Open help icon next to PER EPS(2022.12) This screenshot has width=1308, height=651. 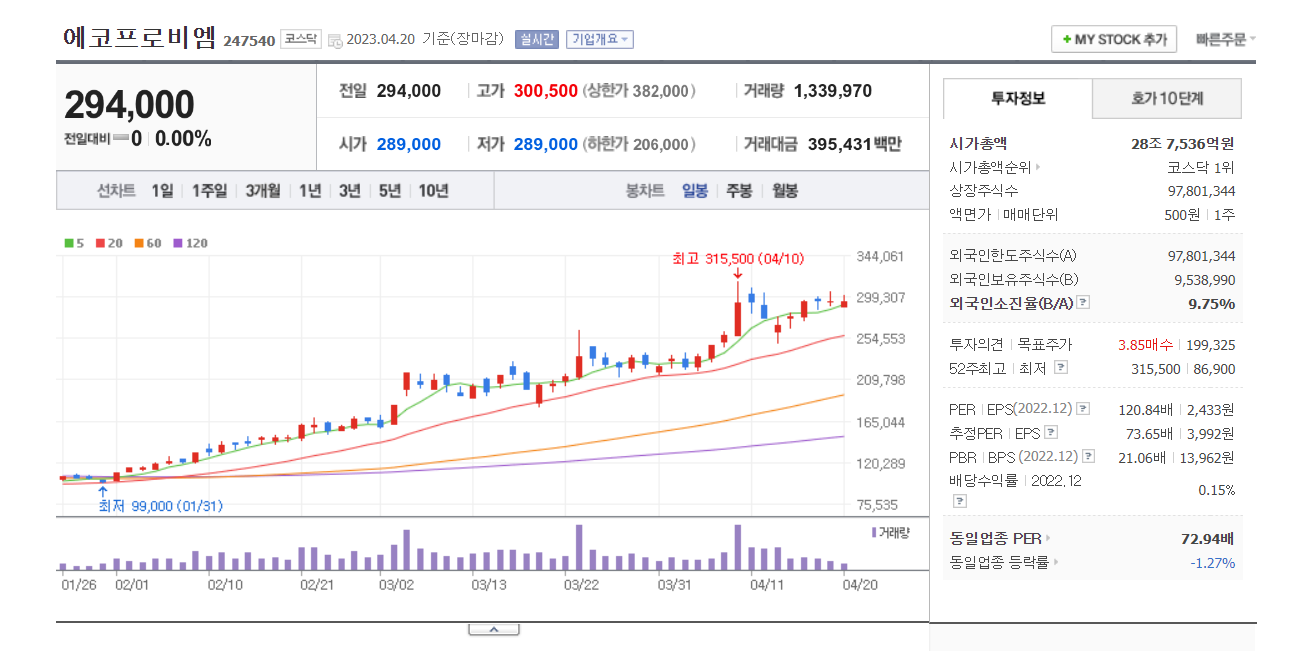tap(1083, 409)
